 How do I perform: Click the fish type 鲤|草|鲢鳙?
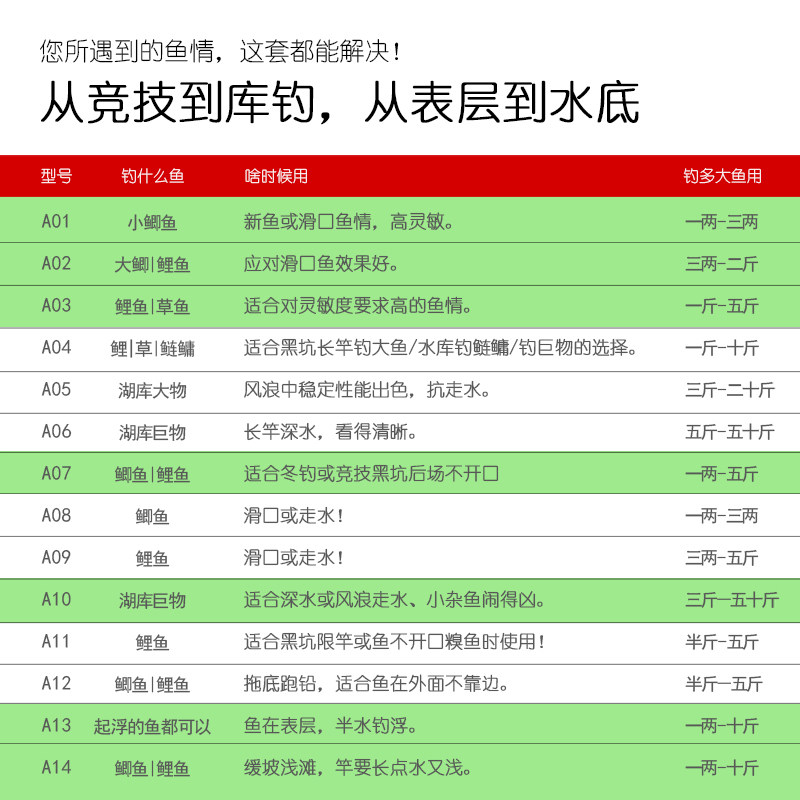click(152, 348)
